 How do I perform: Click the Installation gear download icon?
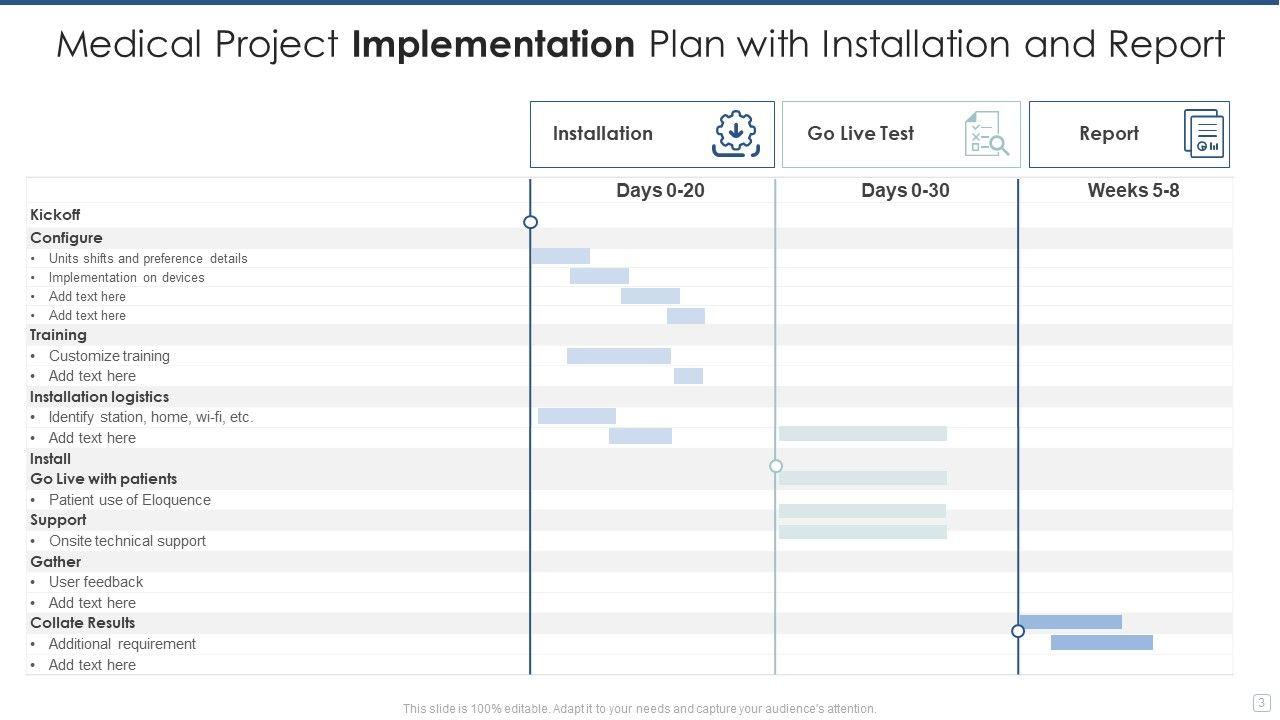(736, 134)
